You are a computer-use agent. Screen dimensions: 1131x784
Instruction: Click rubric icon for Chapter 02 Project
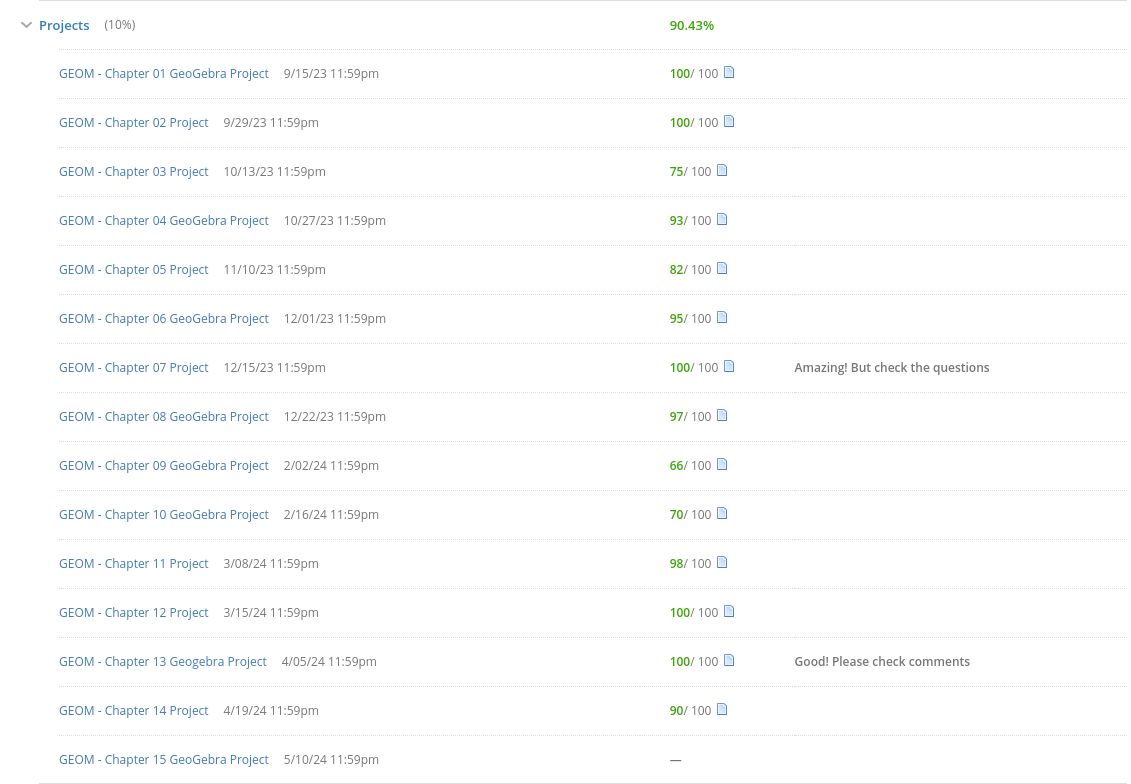(729, 122)
